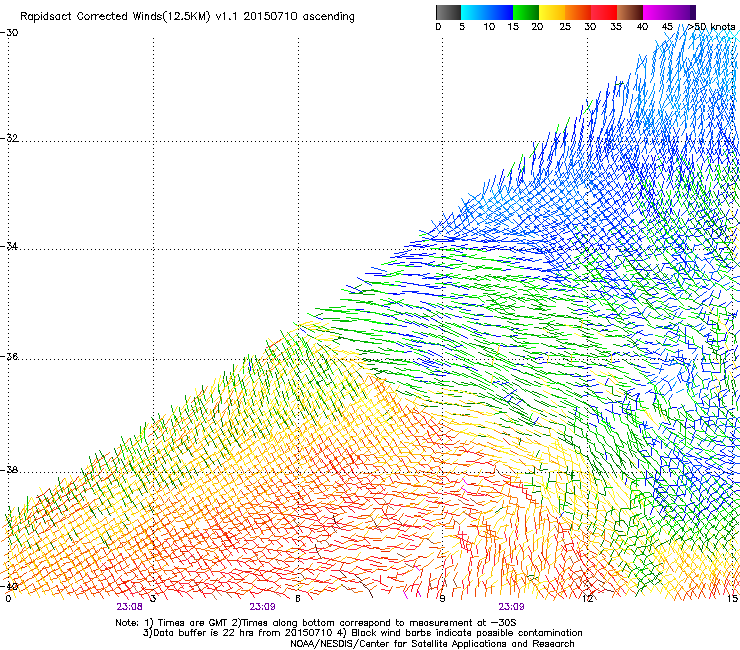740x650 pixels.
Task: Click 'Times along bottom correspond to measurement' note
Action: pos(358,623)
